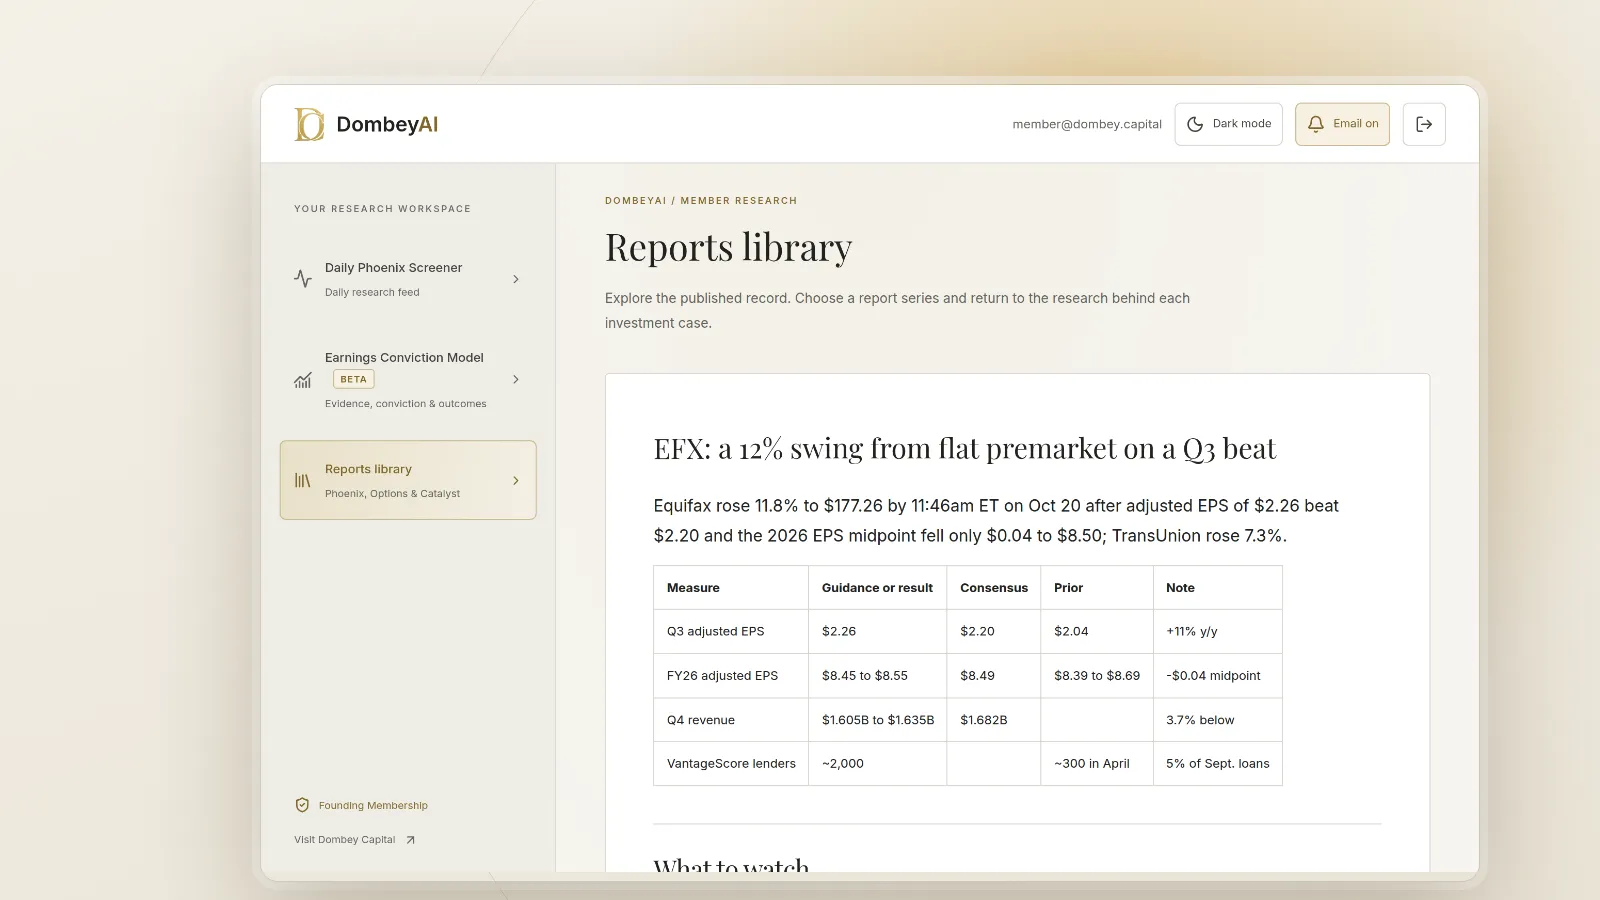Click the Q4 revenue row label
Viewport: 1600px width, 900px height.
click(x=701, y=720)
